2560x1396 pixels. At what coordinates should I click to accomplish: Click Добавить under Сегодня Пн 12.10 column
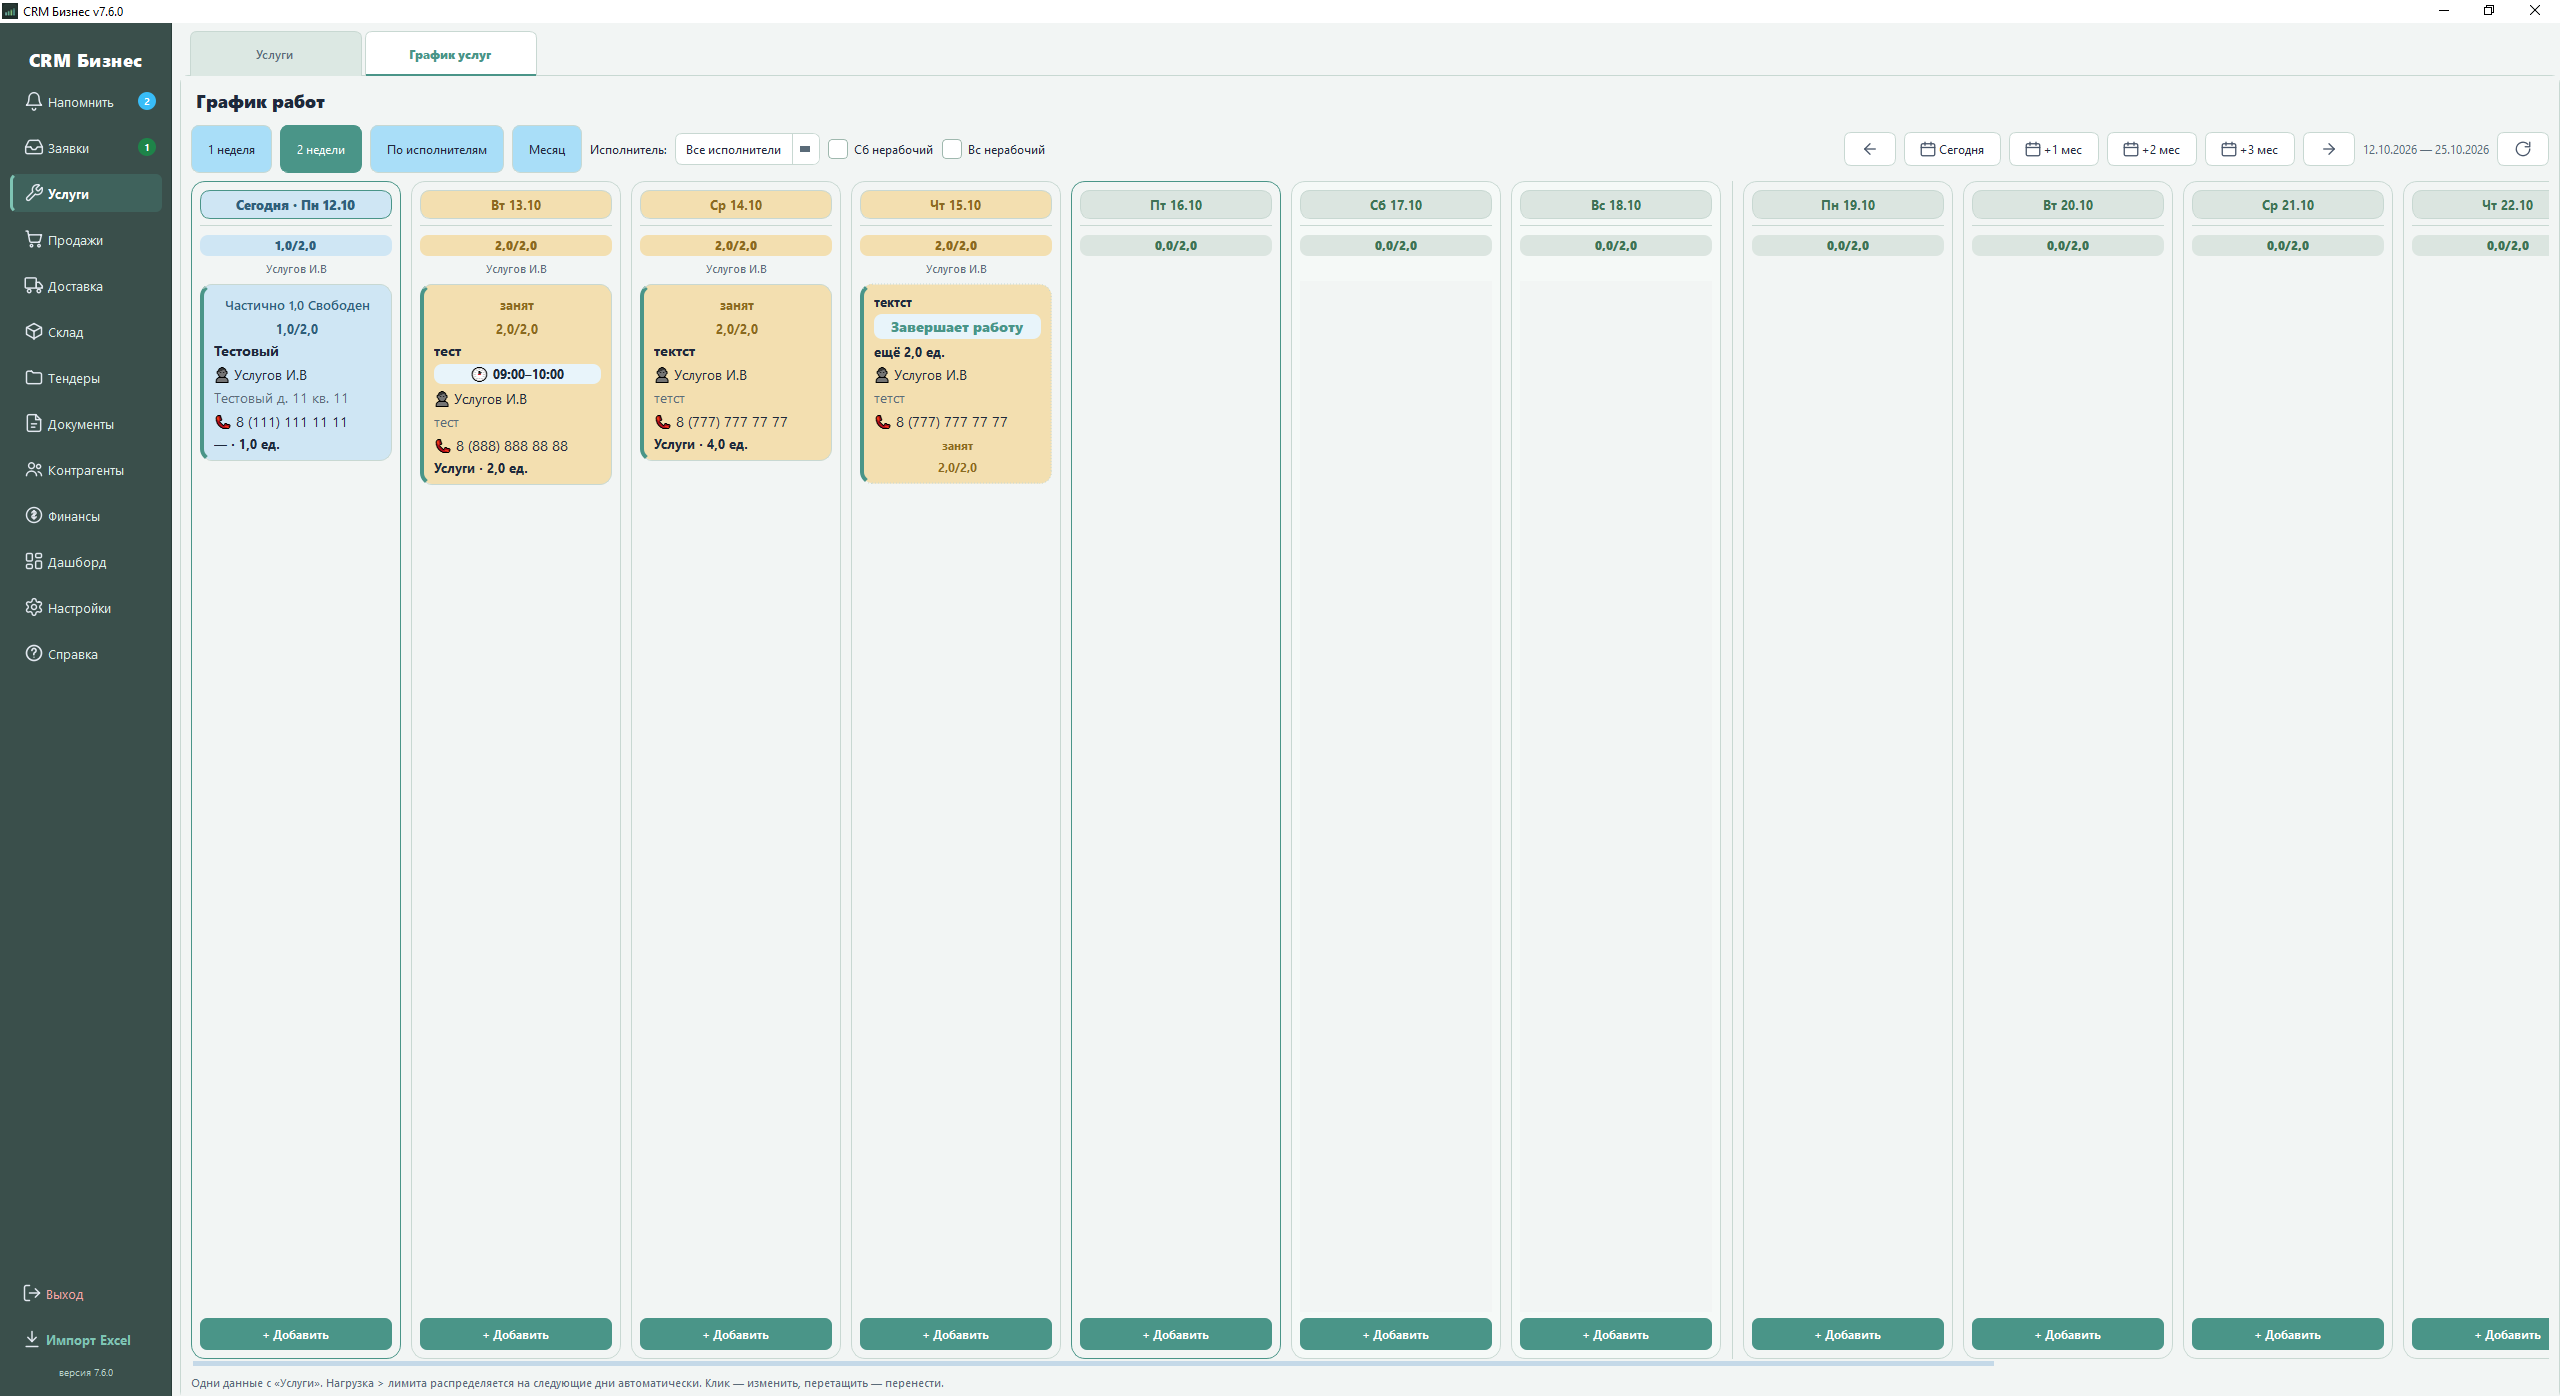295,1334
